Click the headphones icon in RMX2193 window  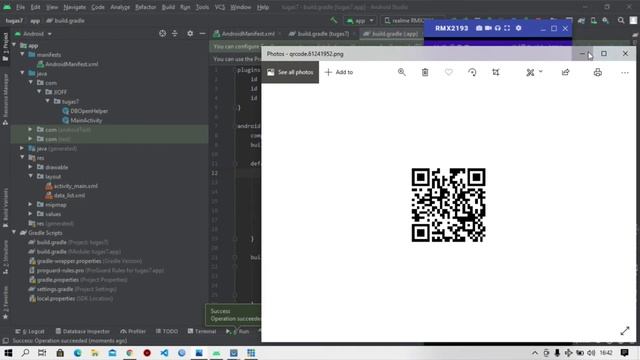[x=498, y=28]
